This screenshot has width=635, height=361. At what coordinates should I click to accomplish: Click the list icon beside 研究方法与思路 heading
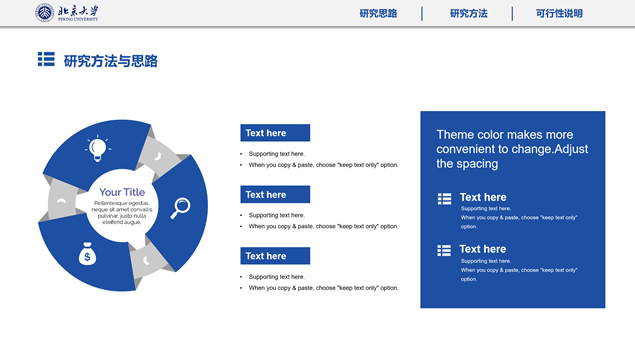tap(46, 59)
